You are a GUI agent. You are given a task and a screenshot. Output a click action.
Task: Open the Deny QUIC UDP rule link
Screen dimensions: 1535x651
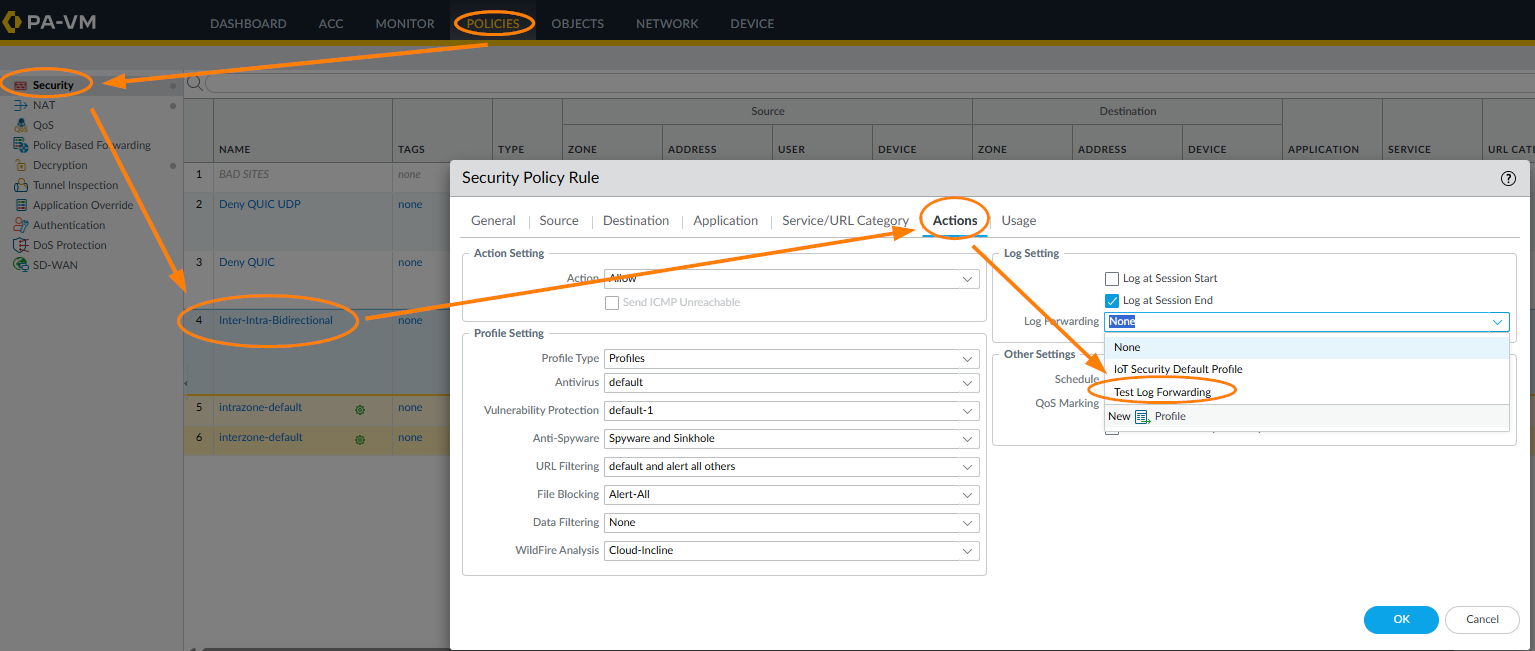[x=260, y=204]
